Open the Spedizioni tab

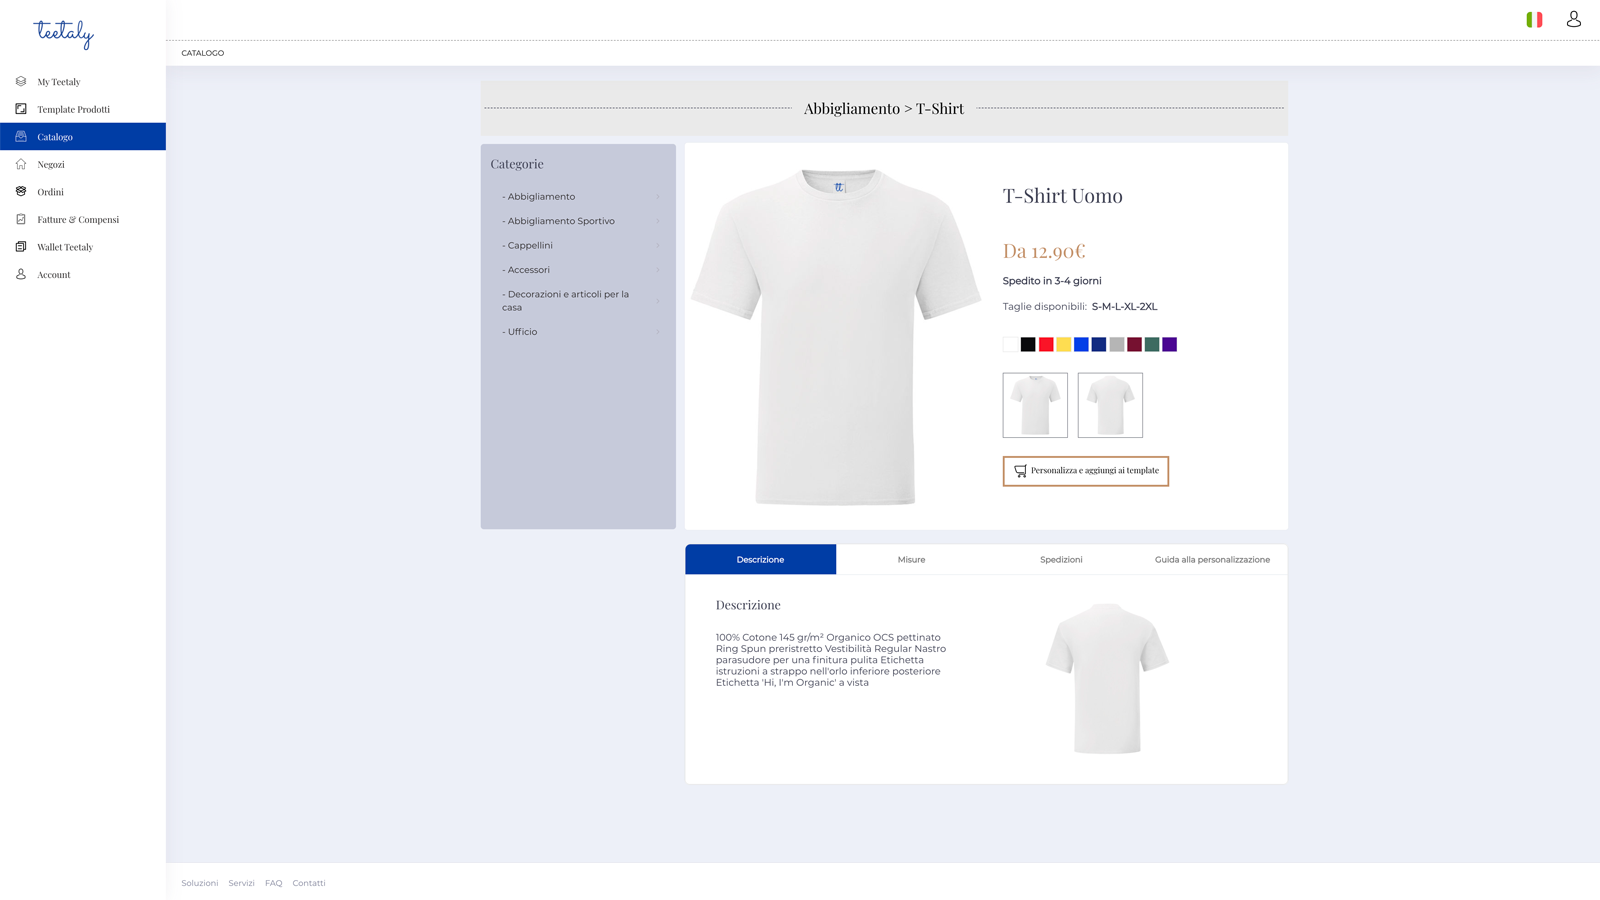click(1061, 559)
